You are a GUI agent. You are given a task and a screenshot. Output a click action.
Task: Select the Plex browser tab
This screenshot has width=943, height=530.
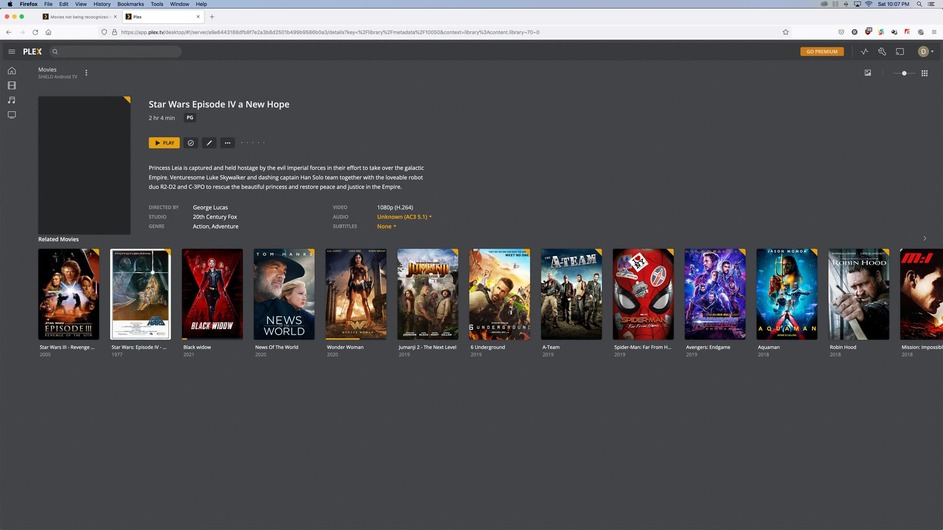click(x=162, y=17)
